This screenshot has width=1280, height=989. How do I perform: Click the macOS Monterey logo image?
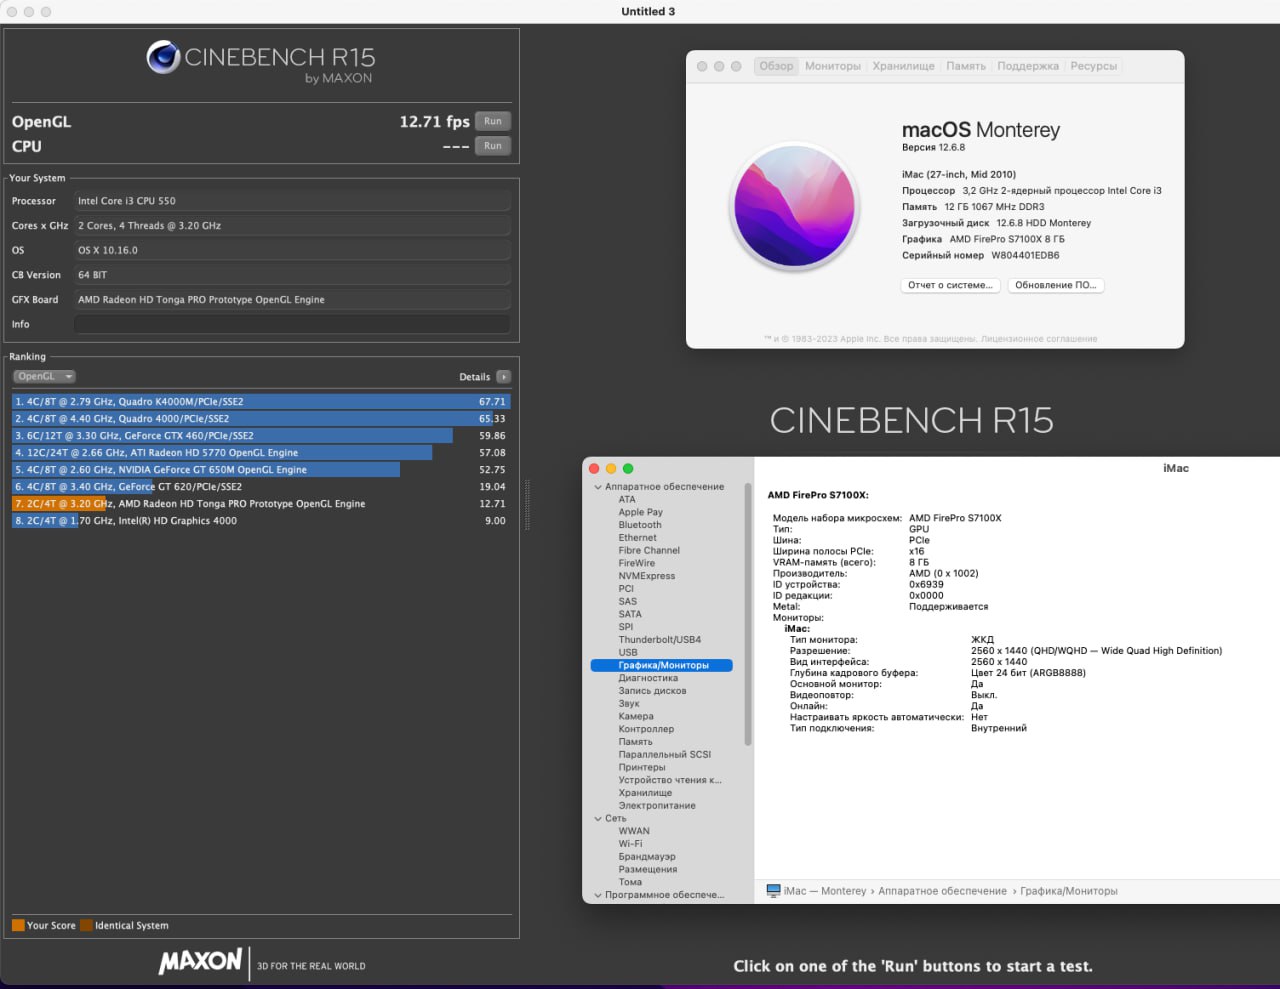[794, 208]
